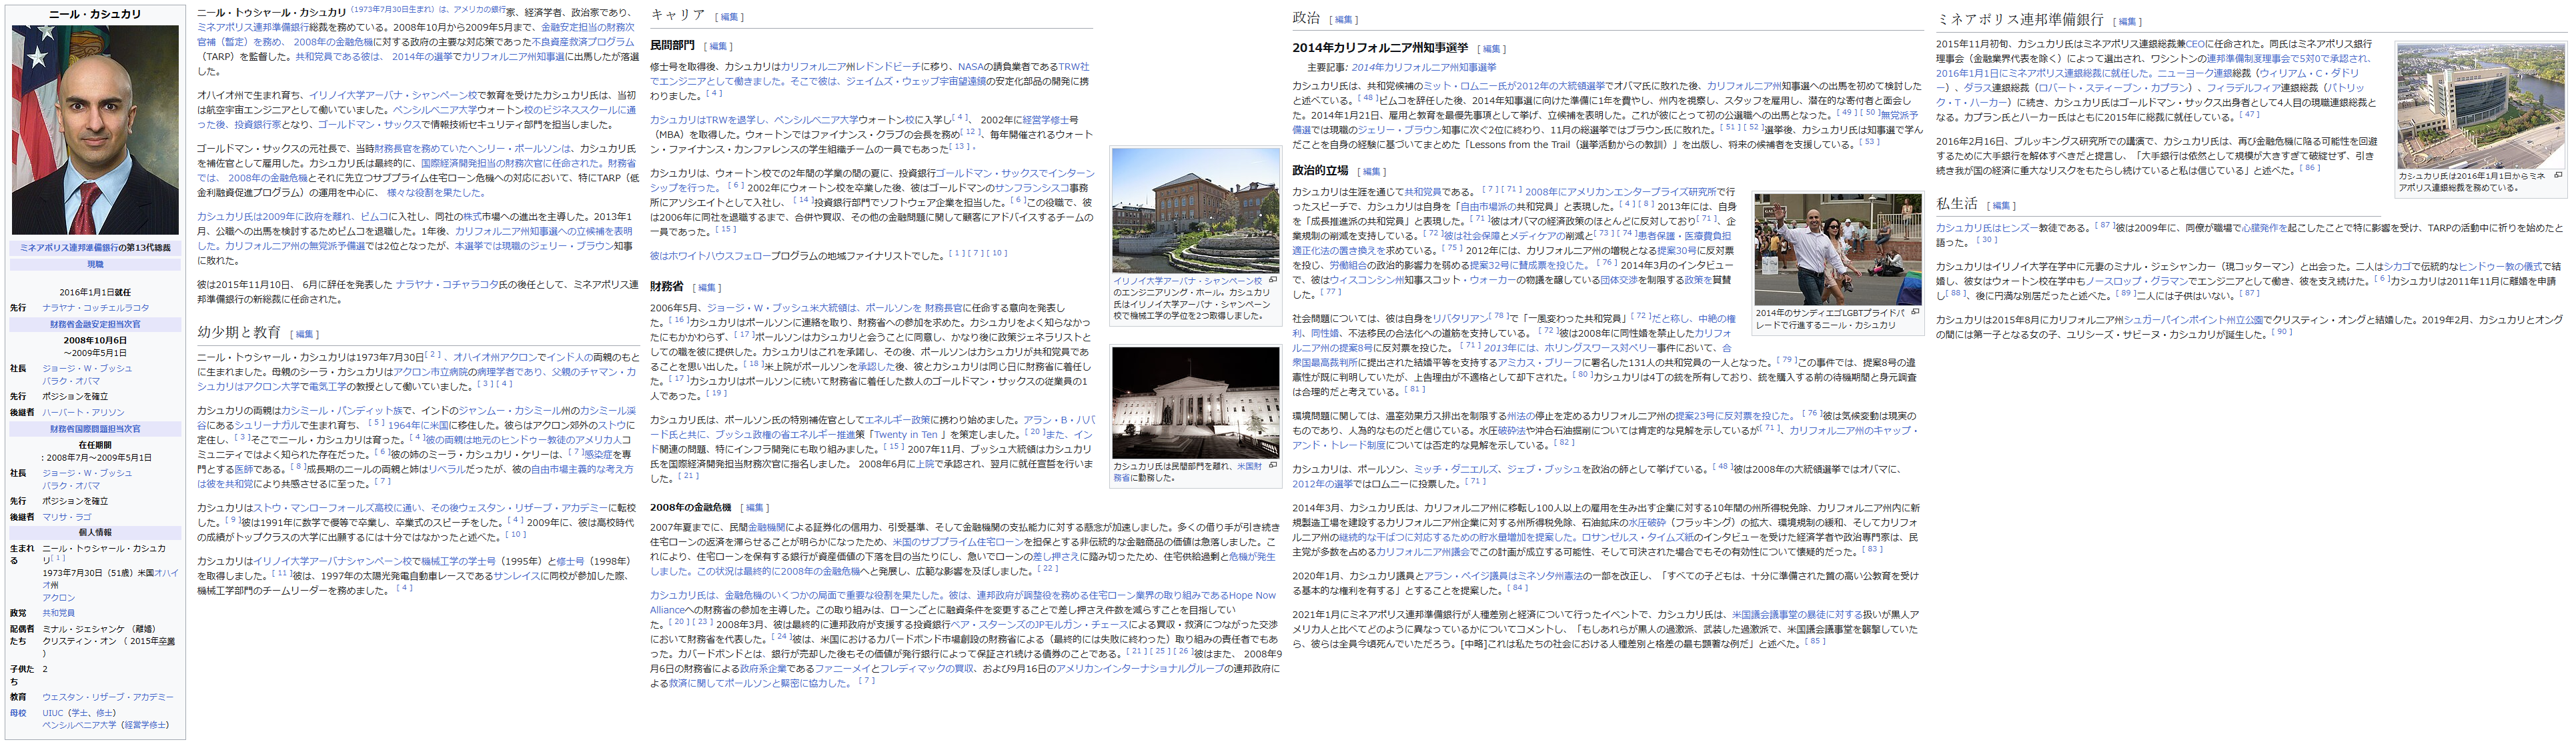Open ナラヤナ・コッチェルラコタ predecessor link in infobox

coord(95,308)
